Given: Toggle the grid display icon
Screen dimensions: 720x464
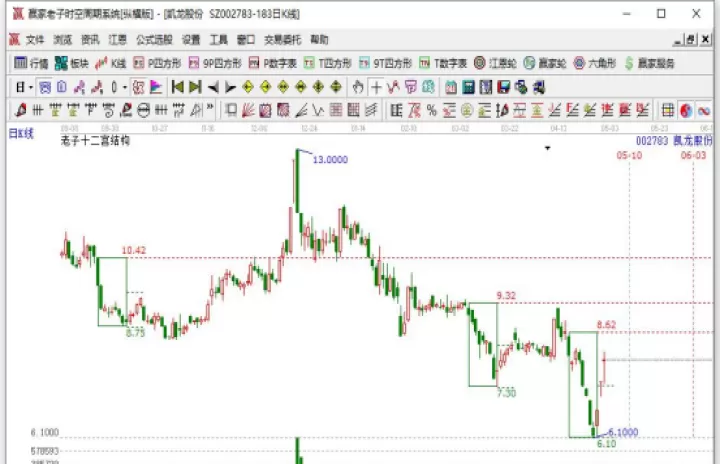Looking at the screenshot, I should 668,110.
